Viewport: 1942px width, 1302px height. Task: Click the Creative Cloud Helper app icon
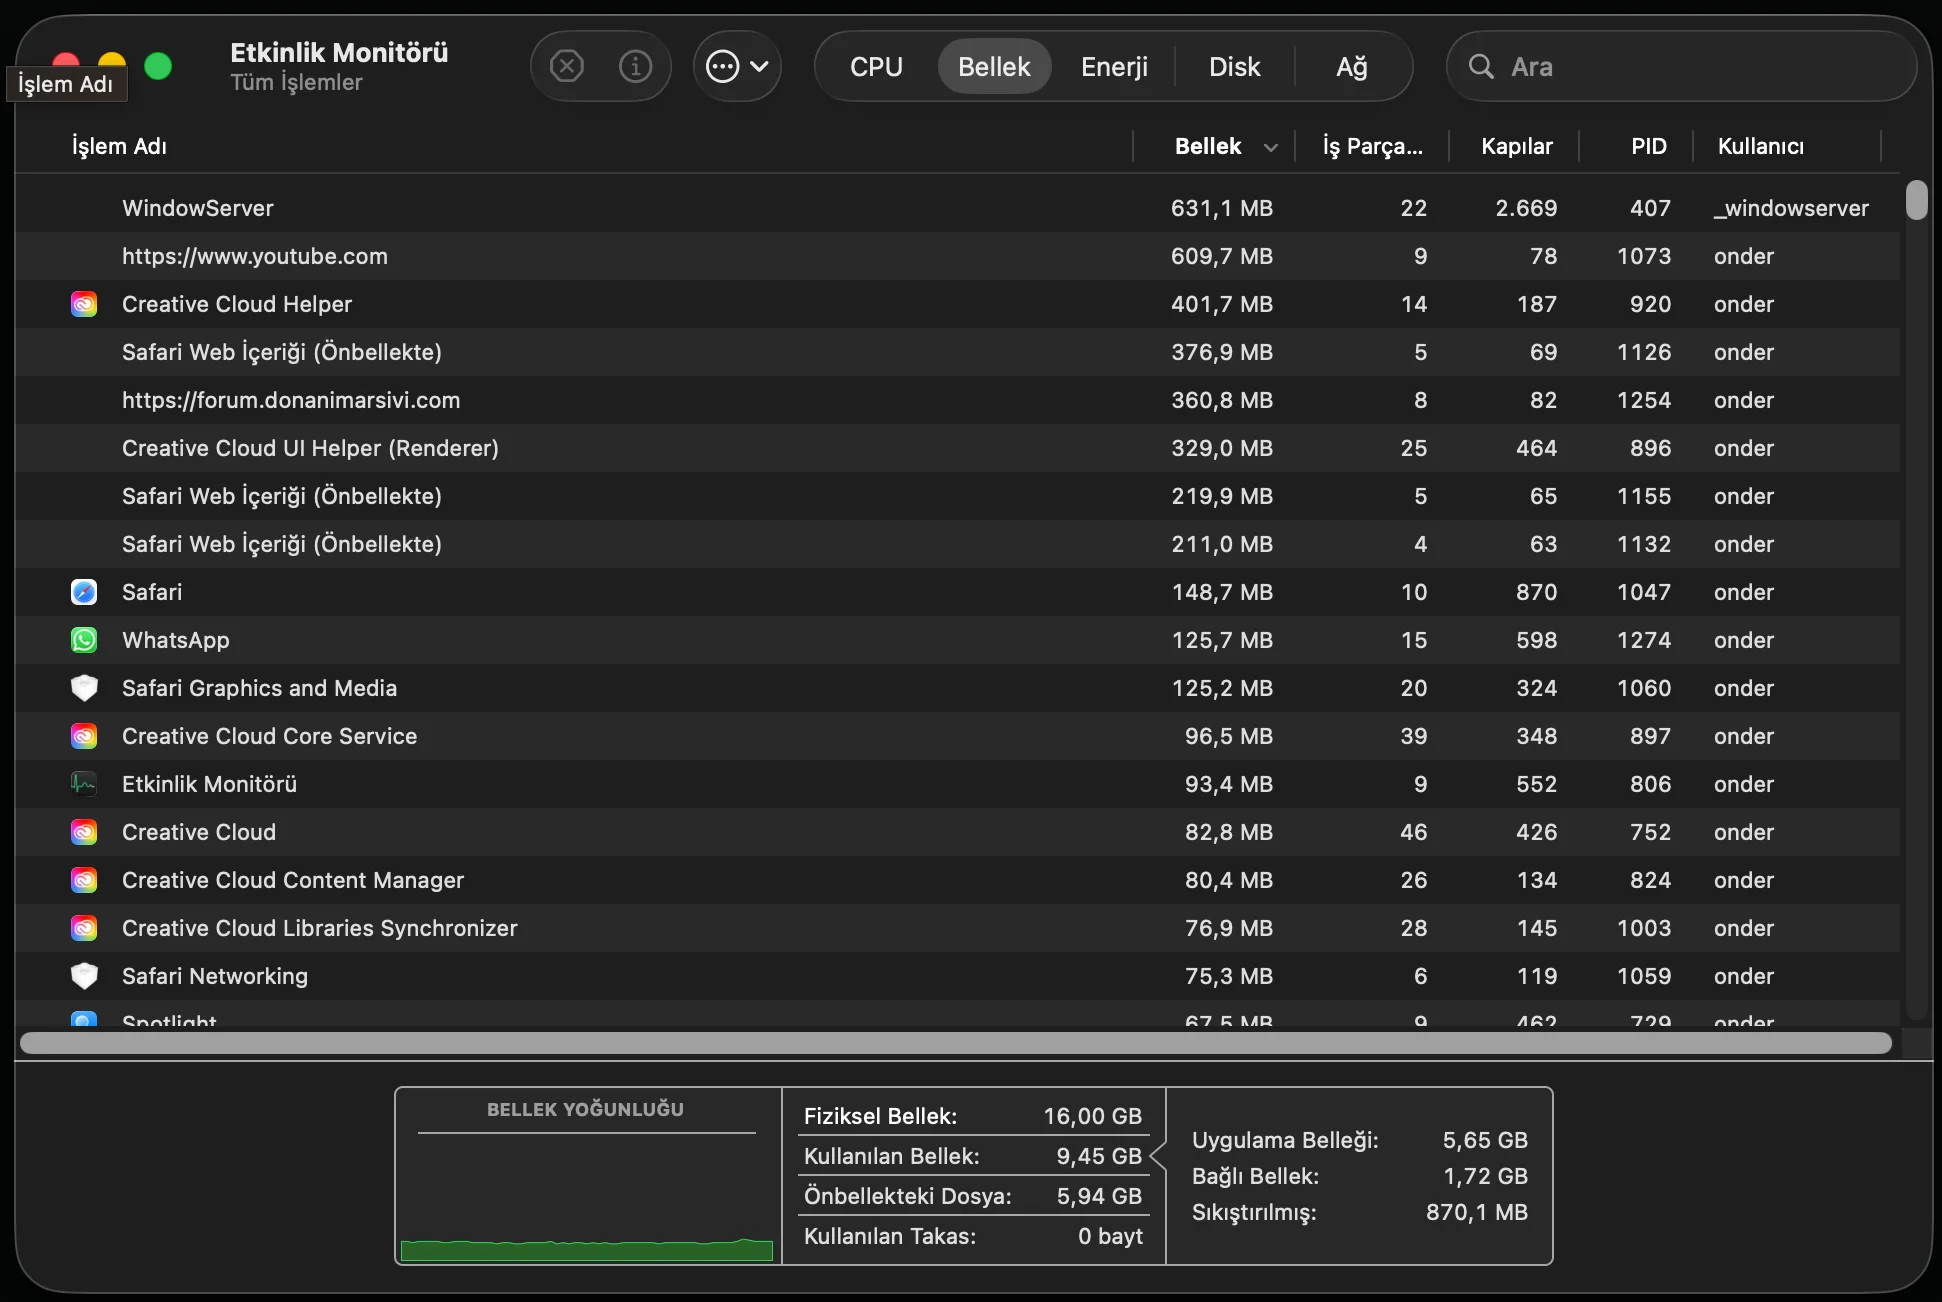click(84, 304)
